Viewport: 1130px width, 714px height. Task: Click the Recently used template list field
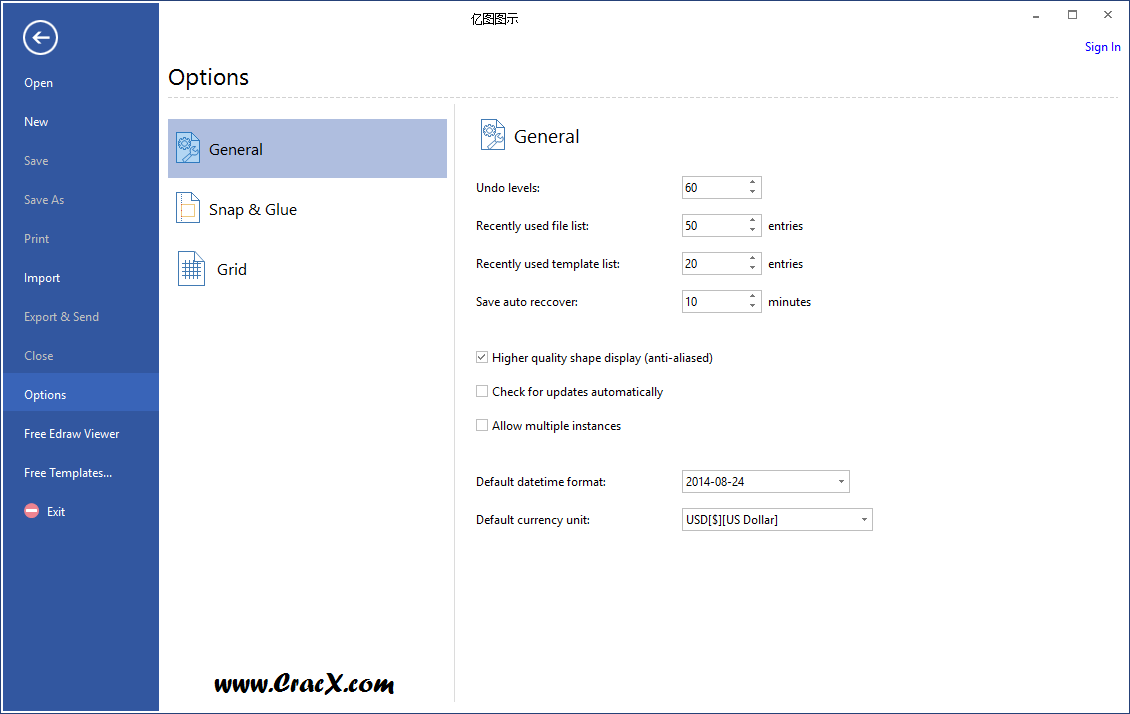point(713,264)
